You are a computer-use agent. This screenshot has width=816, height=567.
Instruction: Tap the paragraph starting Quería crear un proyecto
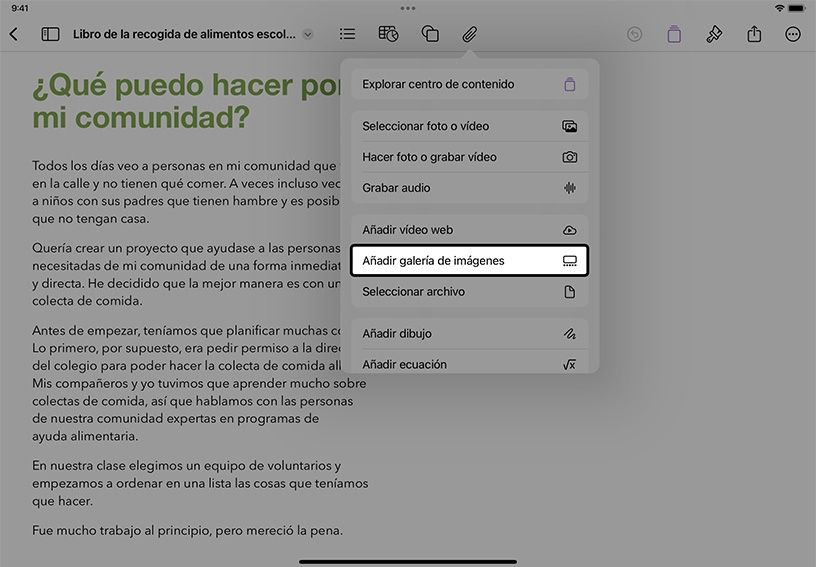pyautogui.click(x=186, y=274)
